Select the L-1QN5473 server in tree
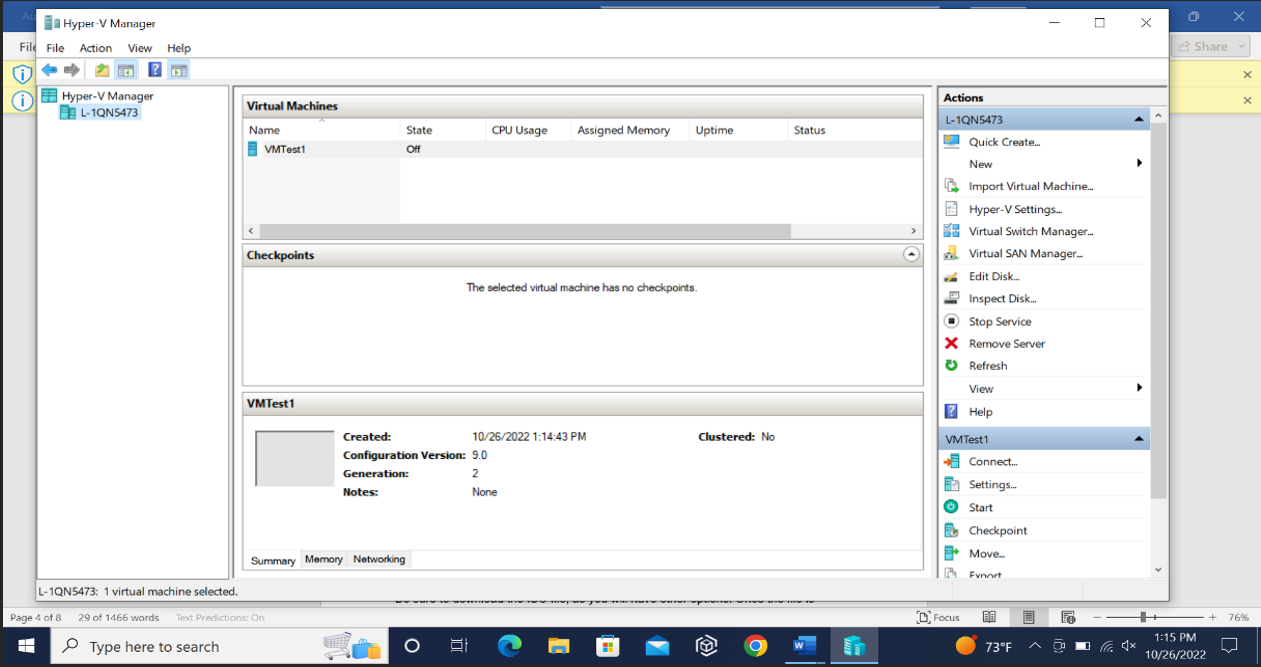Viewport: 1261px width, 667px height. 109,113
